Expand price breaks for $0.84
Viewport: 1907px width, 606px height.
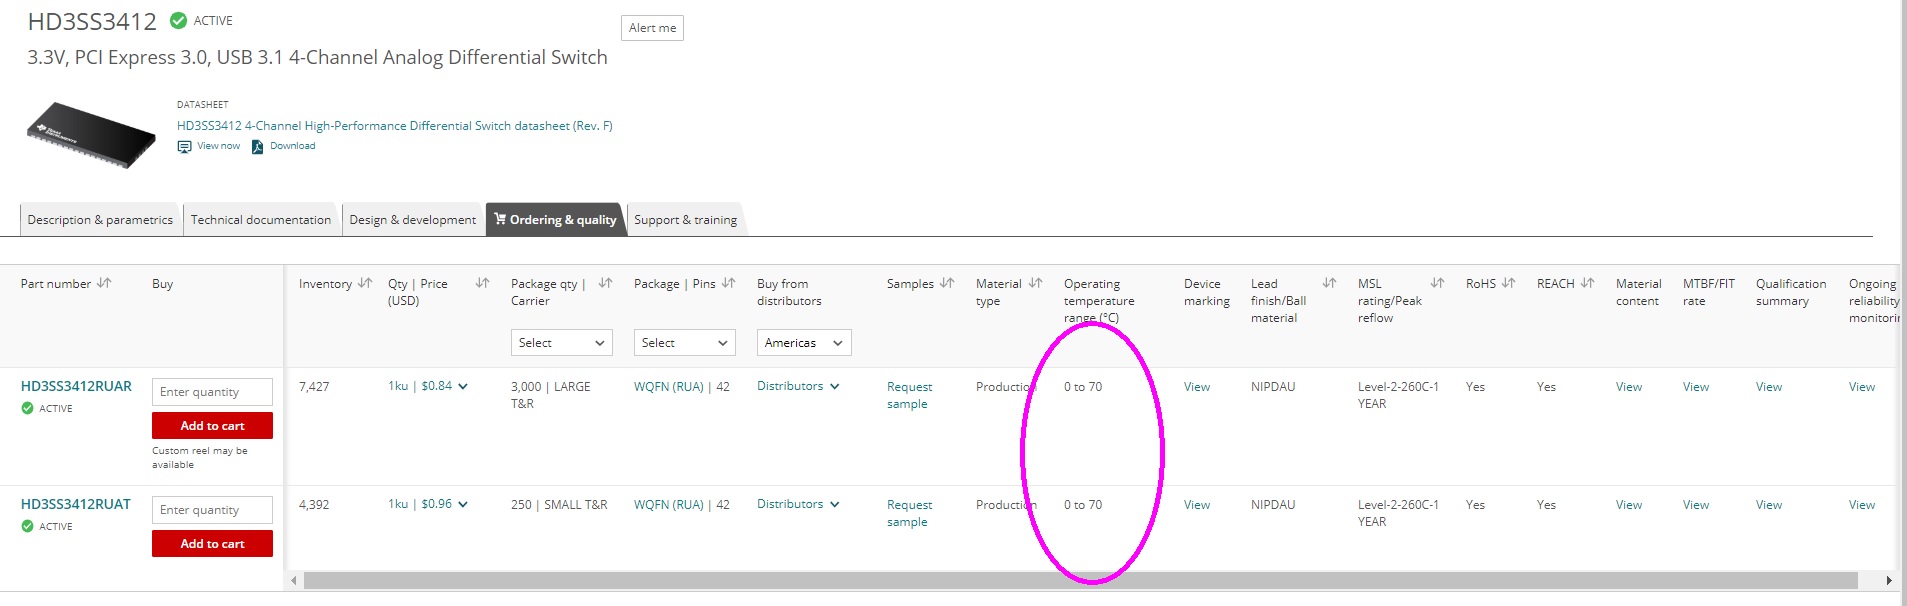click(463, 386)
